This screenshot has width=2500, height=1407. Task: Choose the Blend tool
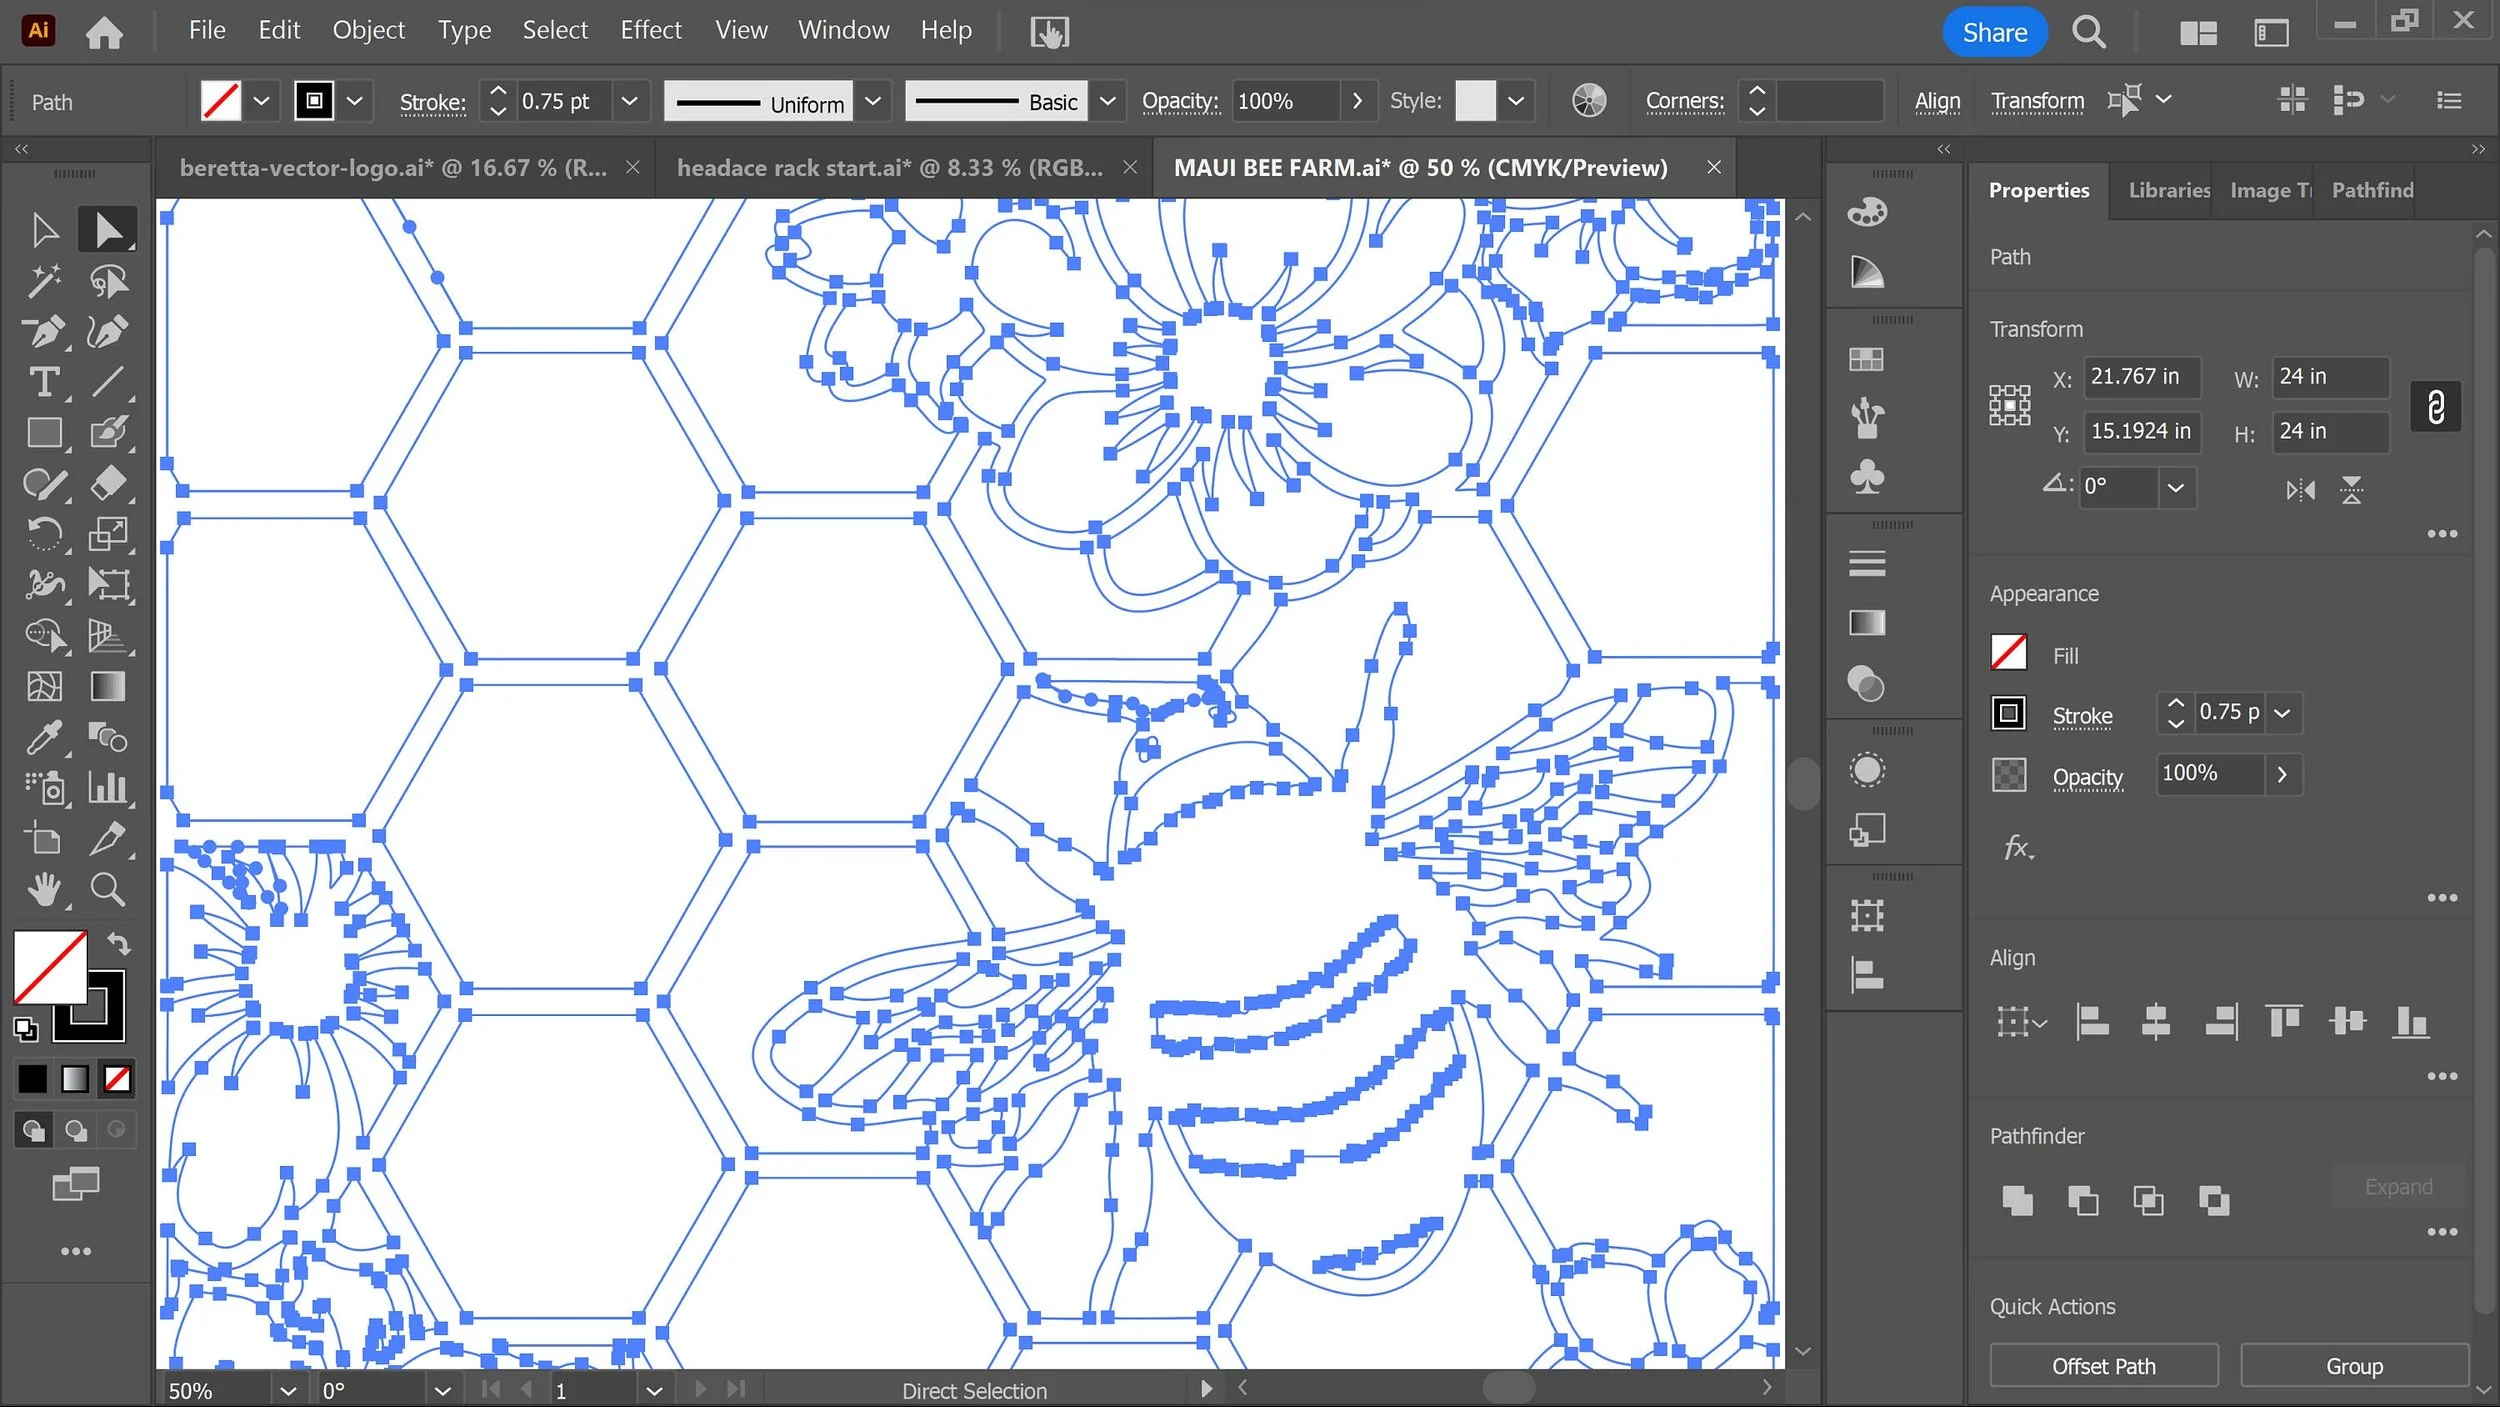click(x=107, y=738)
